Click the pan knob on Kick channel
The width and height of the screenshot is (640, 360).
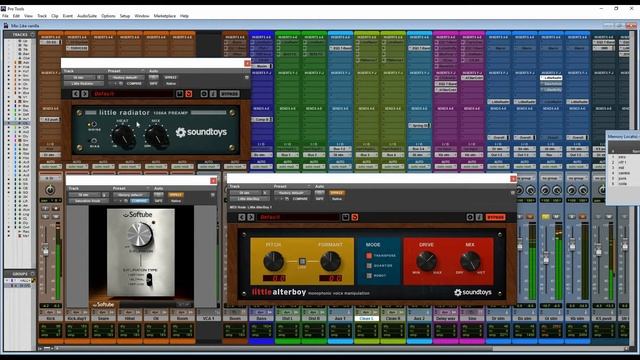tap(50, 190)
